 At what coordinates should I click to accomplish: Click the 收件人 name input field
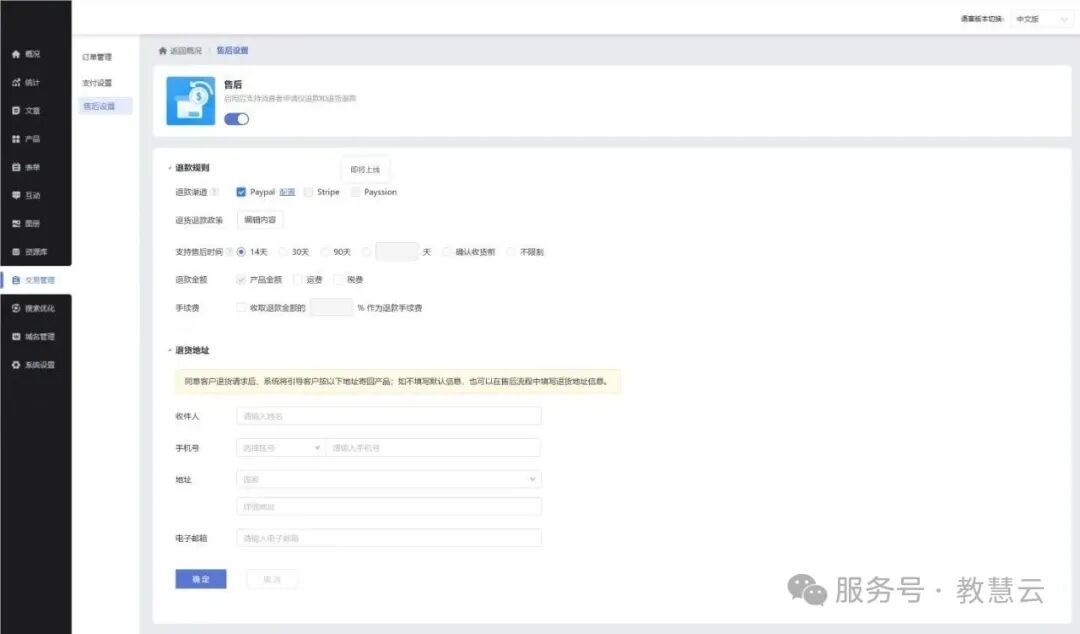tap(388, 416)
